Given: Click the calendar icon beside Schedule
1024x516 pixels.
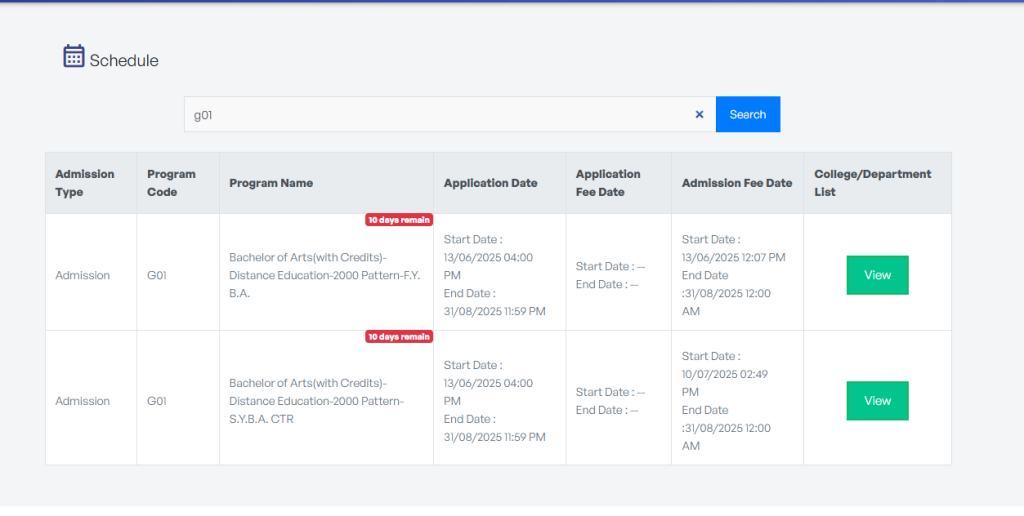Looking at the screenshot, I should (x=73, y=56).
